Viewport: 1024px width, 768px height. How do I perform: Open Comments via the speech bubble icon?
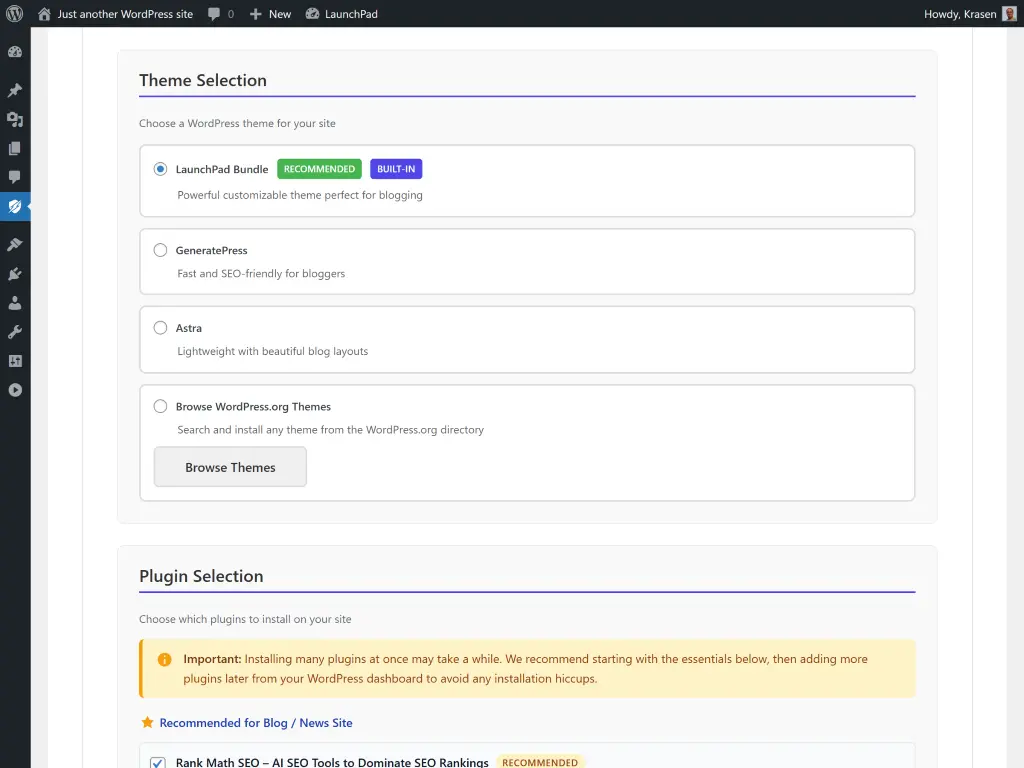click(x=15, y=177)
